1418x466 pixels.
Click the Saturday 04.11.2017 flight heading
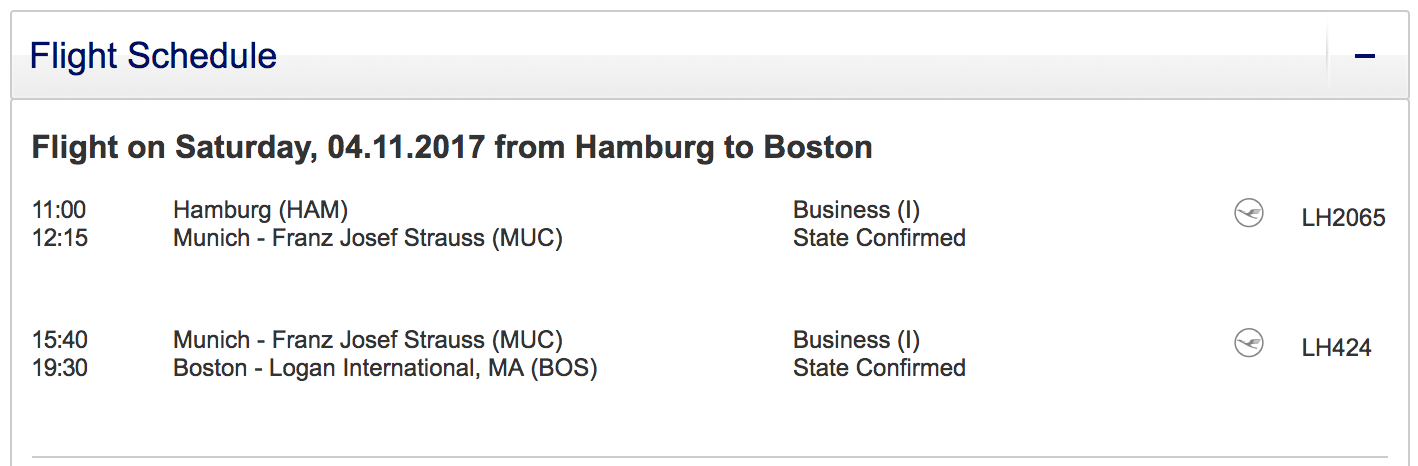[x=452, y=148]
